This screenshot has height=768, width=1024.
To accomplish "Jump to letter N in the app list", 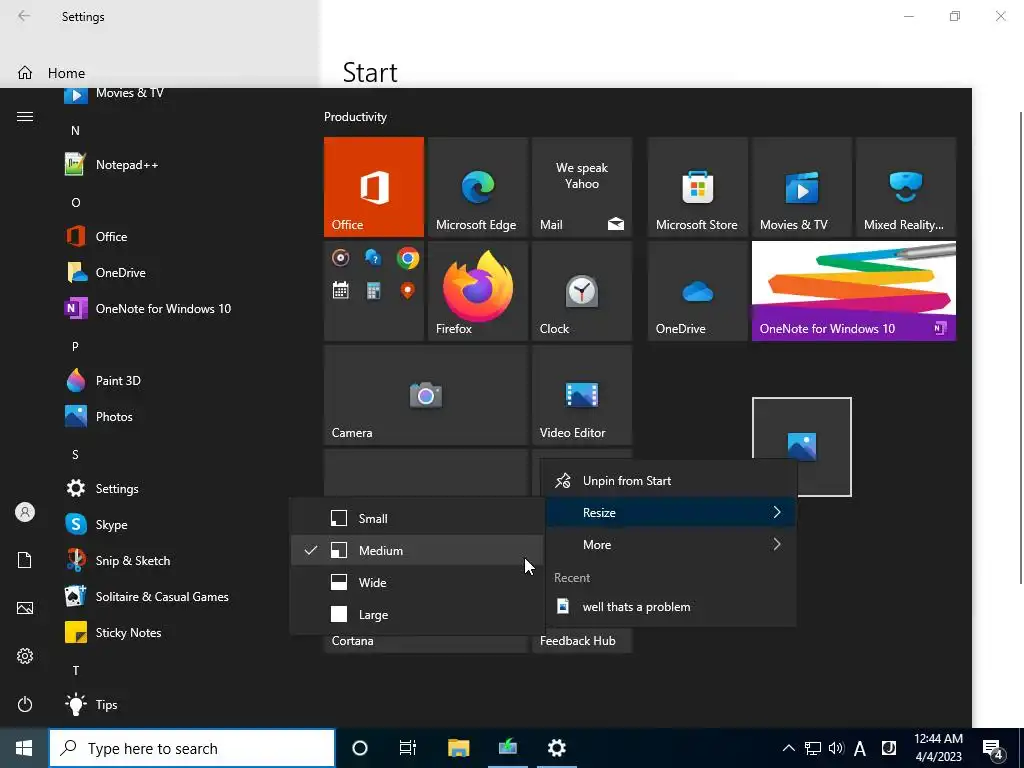I will (75, 131).
